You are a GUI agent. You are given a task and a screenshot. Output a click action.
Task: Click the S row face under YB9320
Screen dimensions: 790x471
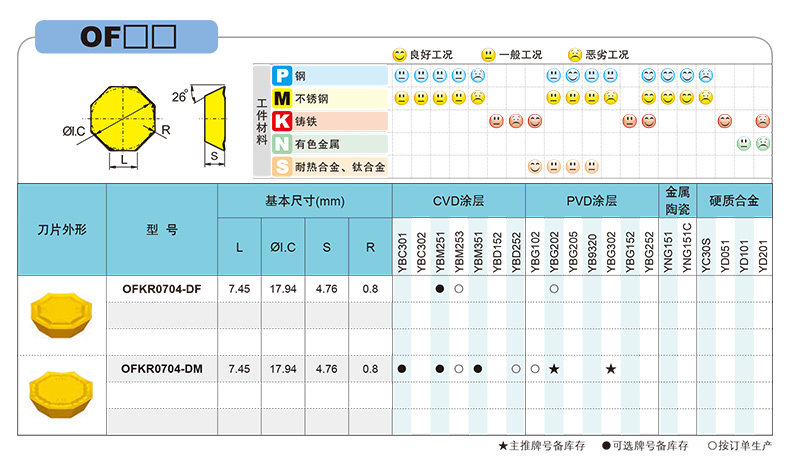[591, 166]
